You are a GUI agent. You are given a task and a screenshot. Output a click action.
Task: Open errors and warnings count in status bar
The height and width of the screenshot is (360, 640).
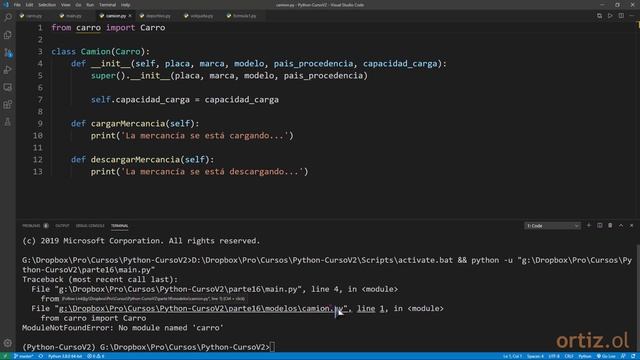click(x=96, y=356)
